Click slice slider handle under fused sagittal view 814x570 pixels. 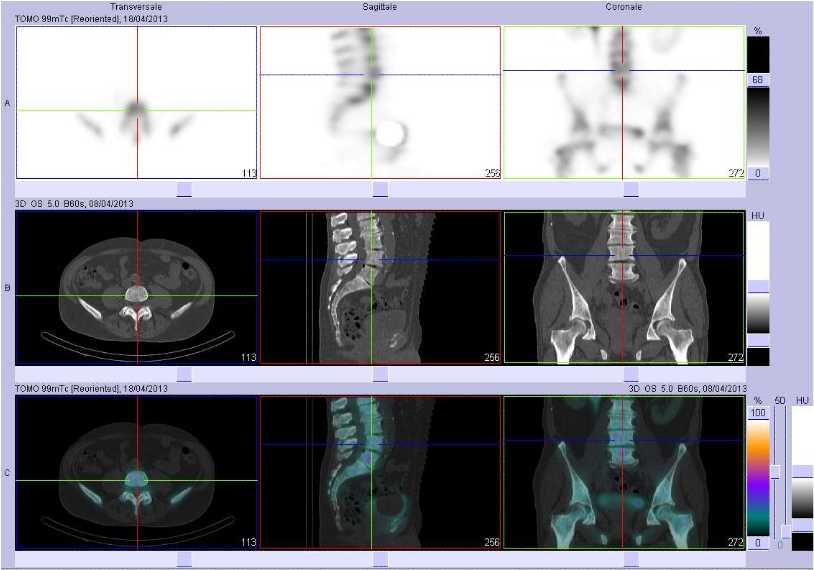coord(380,560)
